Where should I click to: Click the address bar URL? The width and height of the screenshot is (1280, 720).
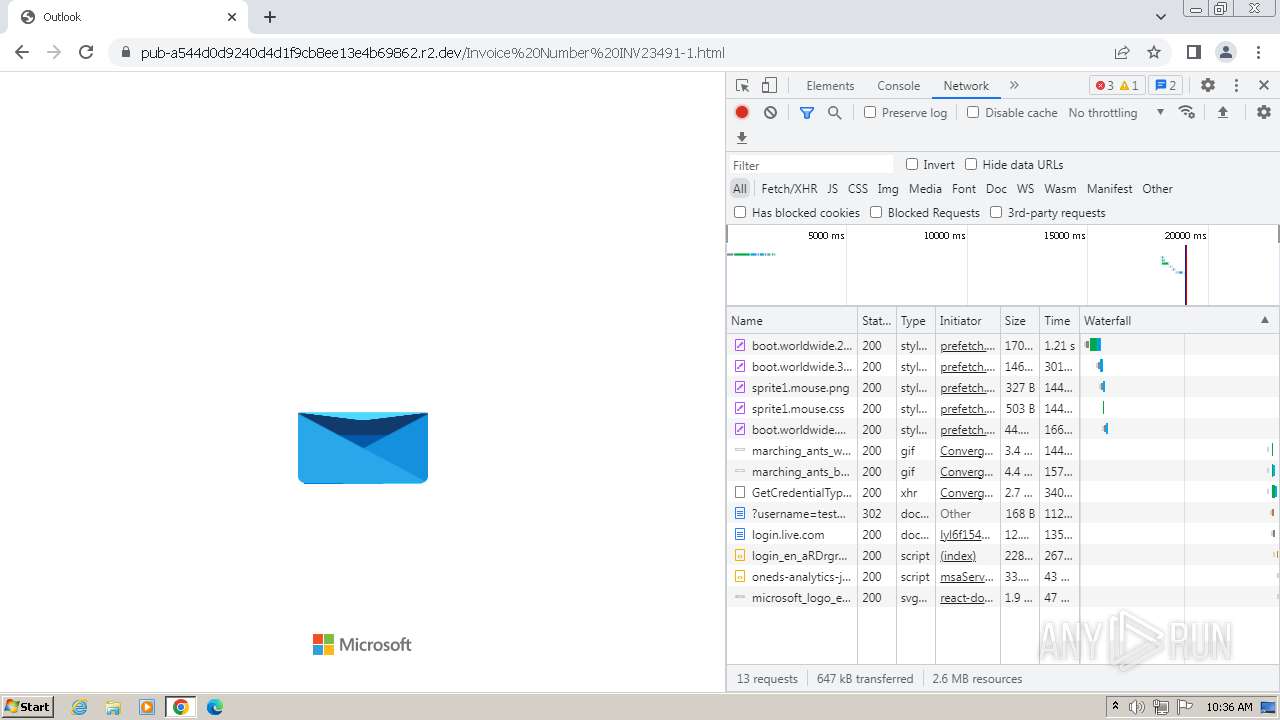click(433, 53)
